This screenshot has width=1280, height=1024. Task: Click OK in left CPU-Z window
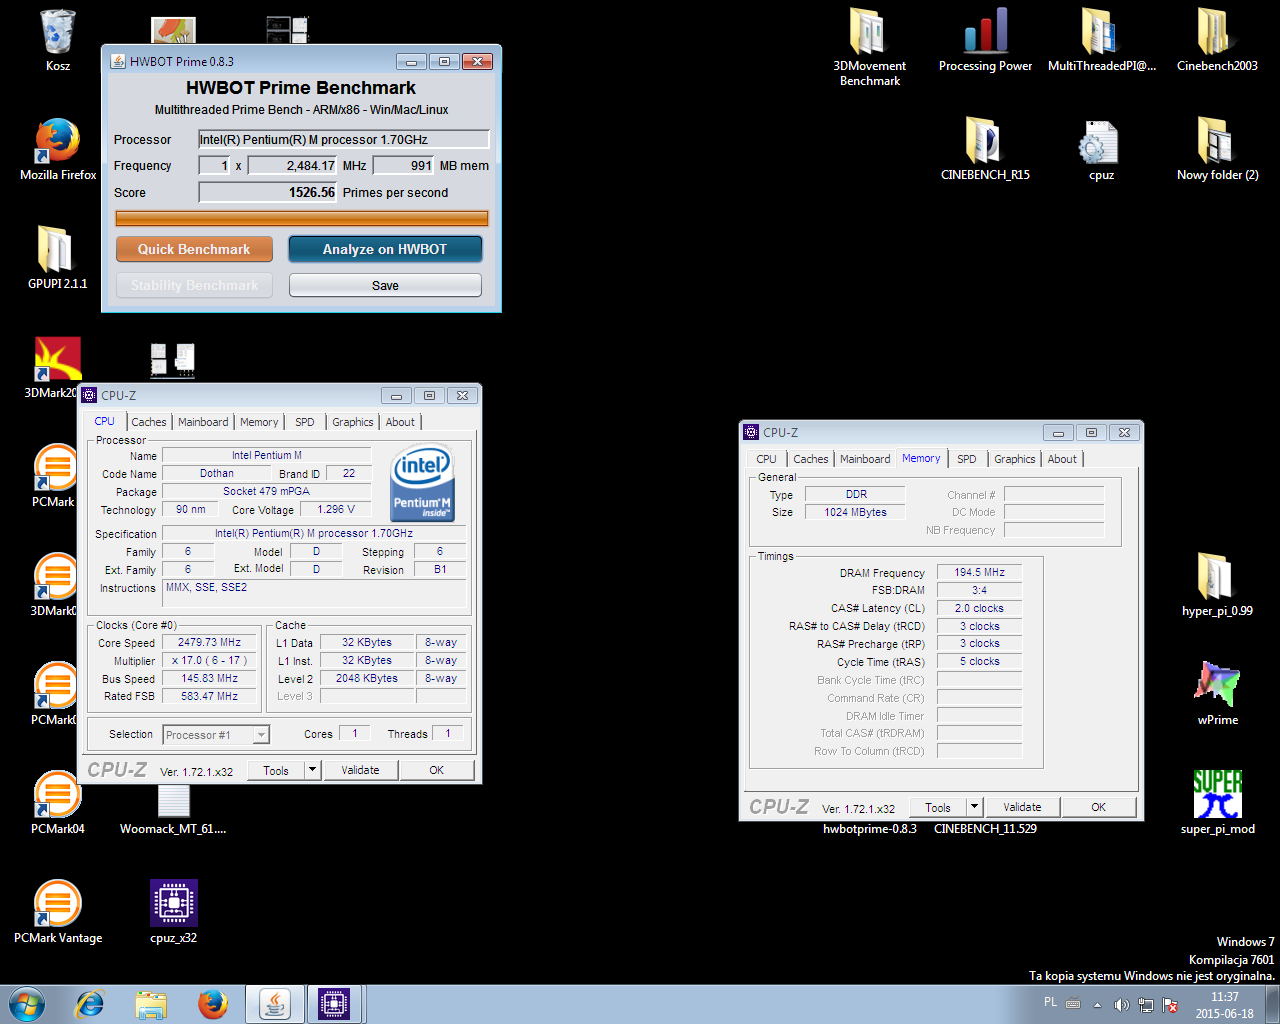pyautogui.click(x=436, y=770)
